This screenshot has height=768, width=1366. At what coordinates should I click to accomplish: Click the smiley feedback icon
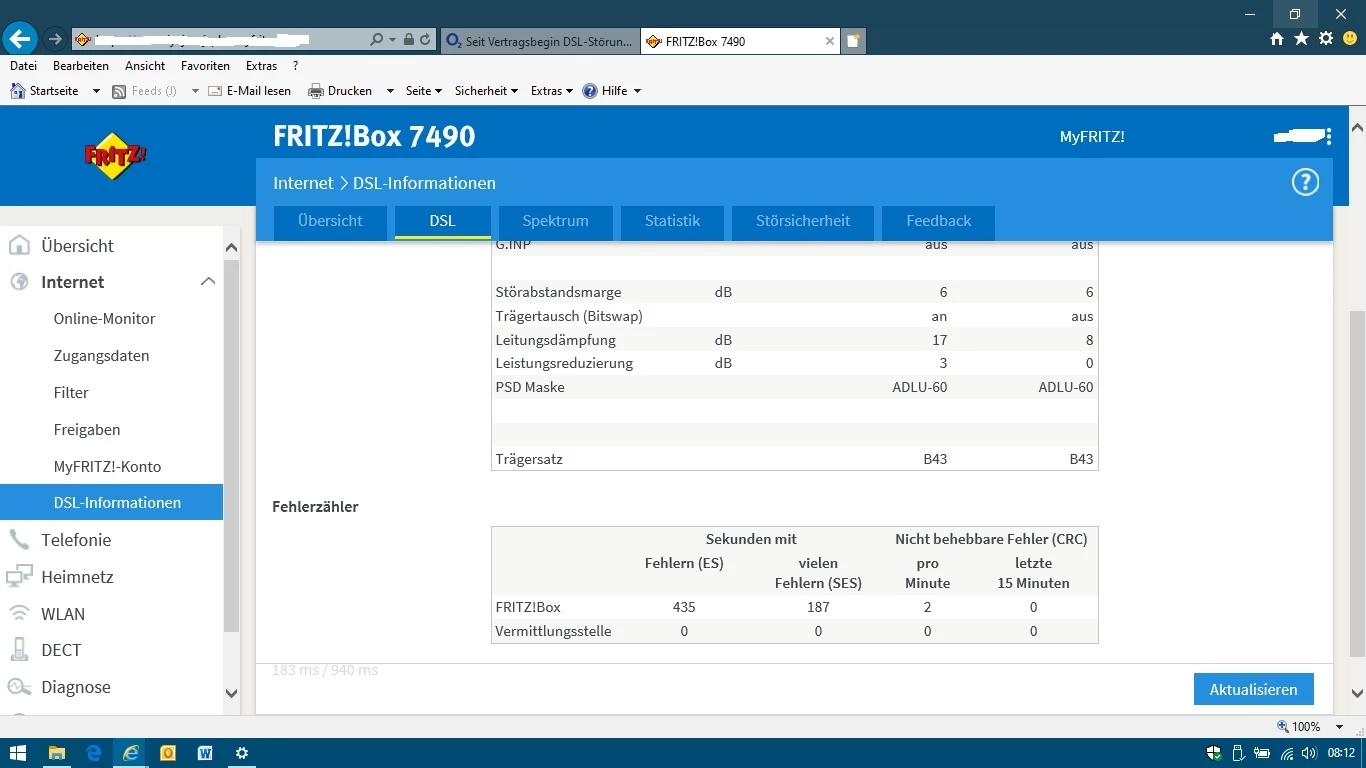pyautogui.click(x=1350, y=39)
